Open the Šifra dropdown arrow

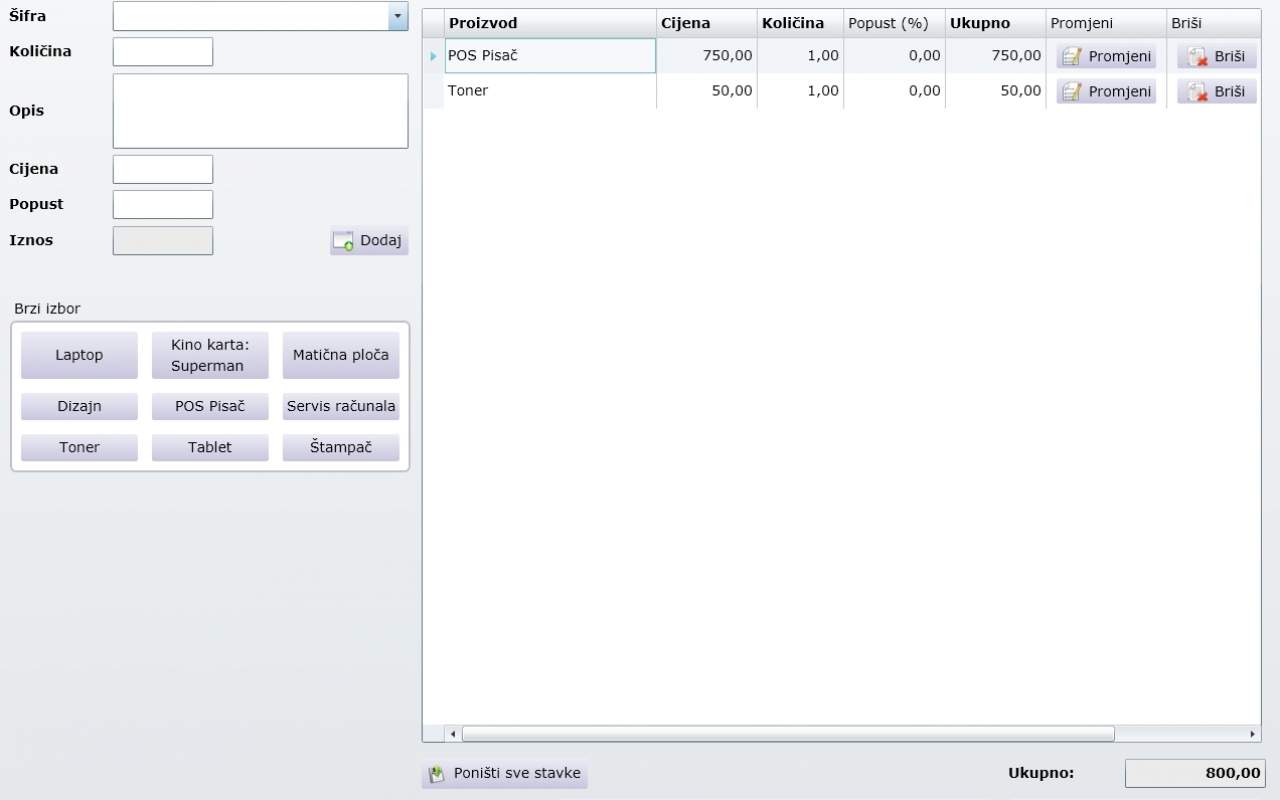click(x=398, y=16)
